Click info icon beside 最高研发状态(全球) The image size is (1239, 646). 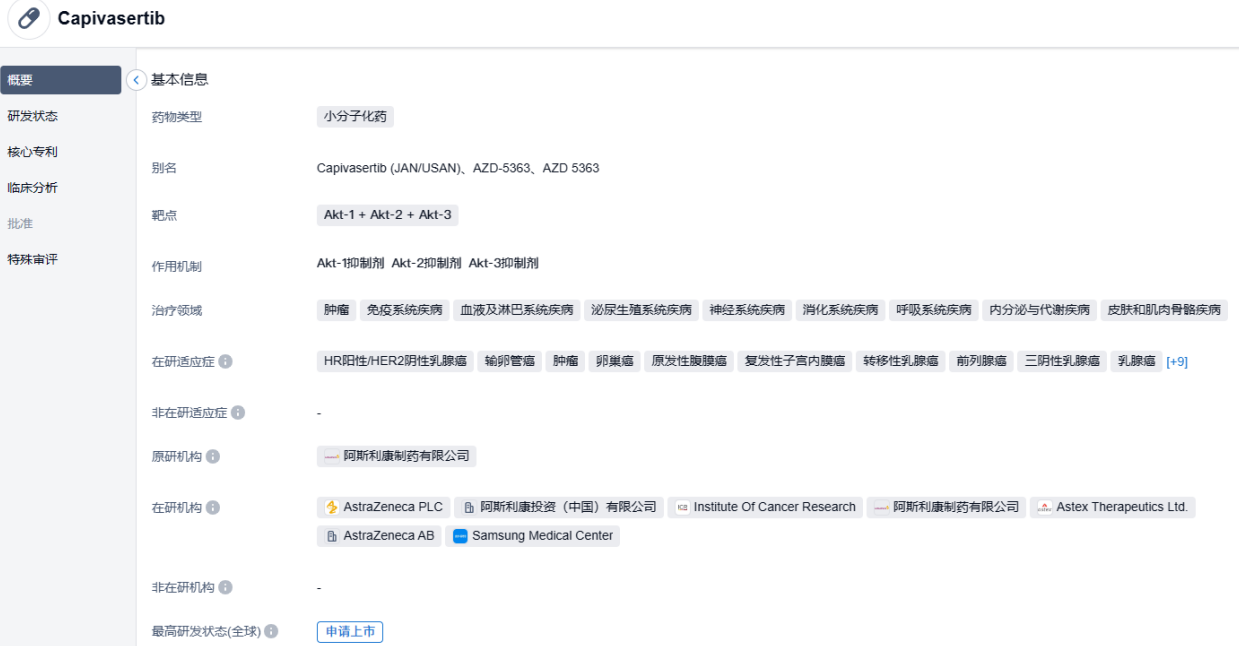point(271,632)
